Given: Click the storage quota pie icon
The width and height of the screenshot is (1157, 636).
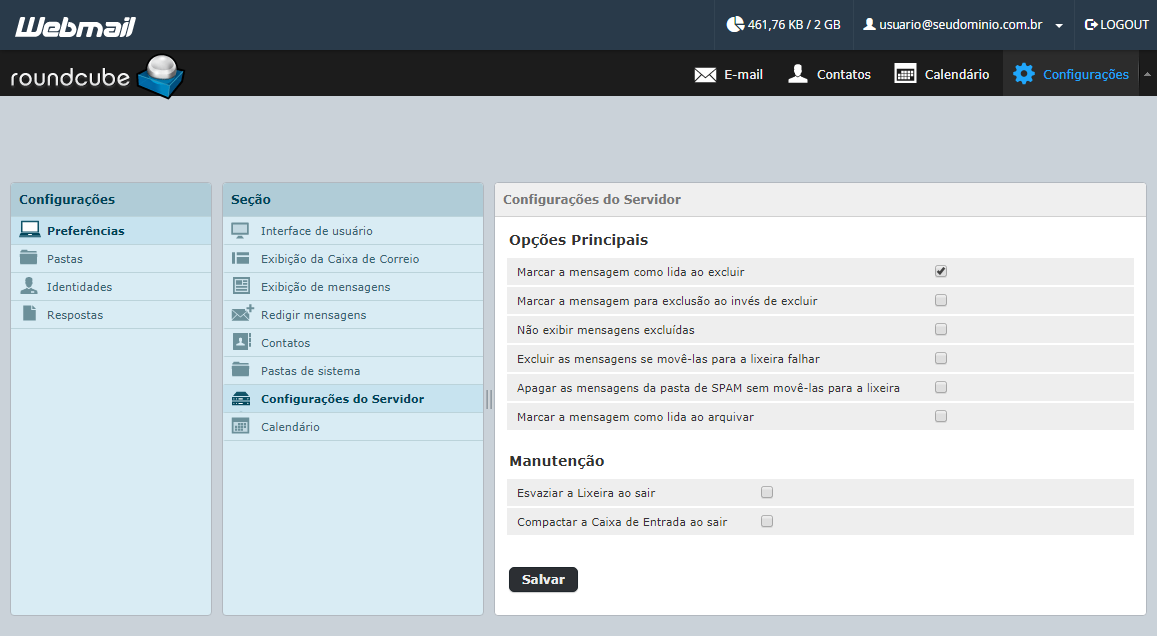Looking at the screenshot, I should tap(734, 24).
